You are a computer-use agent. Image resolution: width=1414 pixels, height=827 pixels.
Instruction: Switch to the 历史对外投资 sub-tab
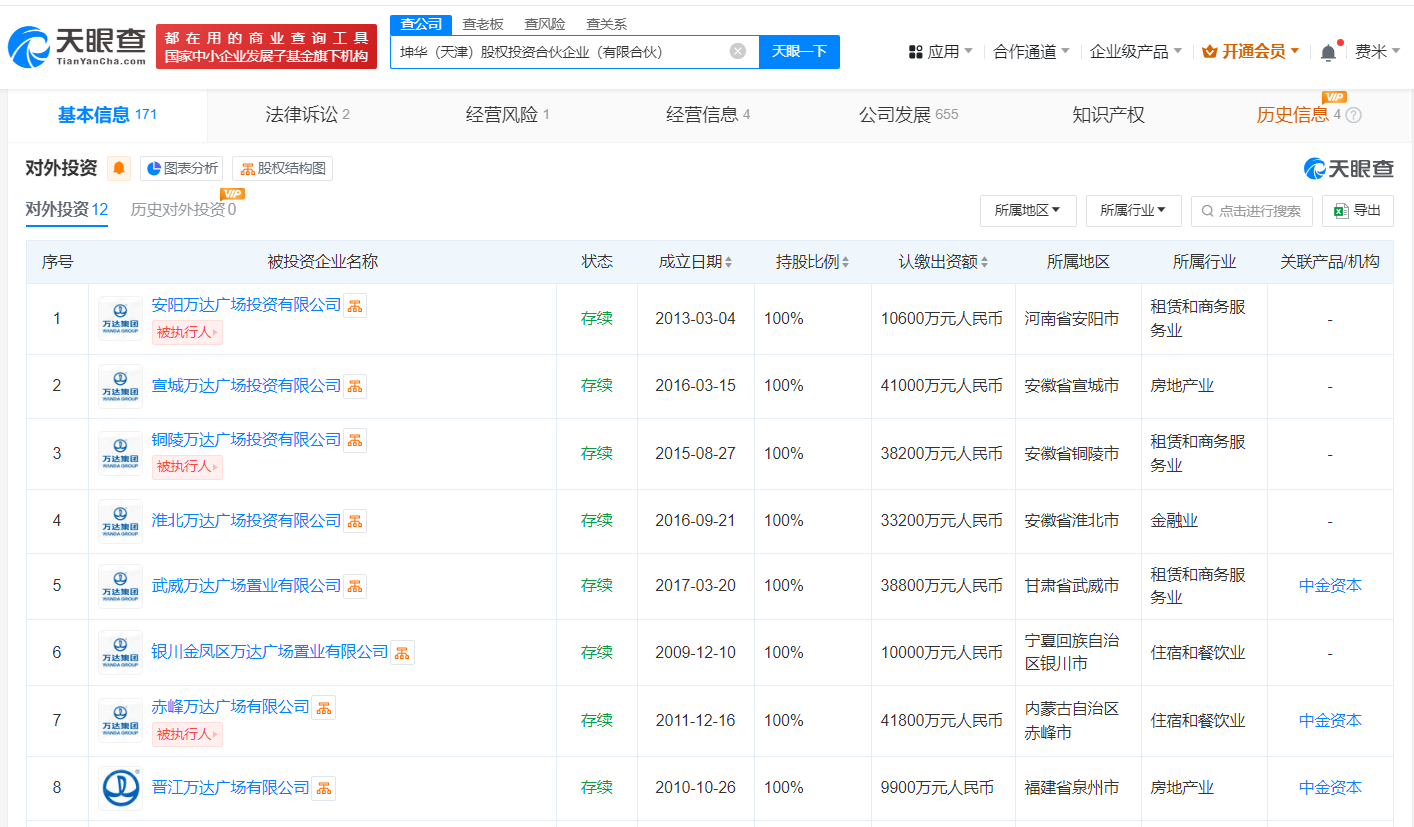coord(183,210)
